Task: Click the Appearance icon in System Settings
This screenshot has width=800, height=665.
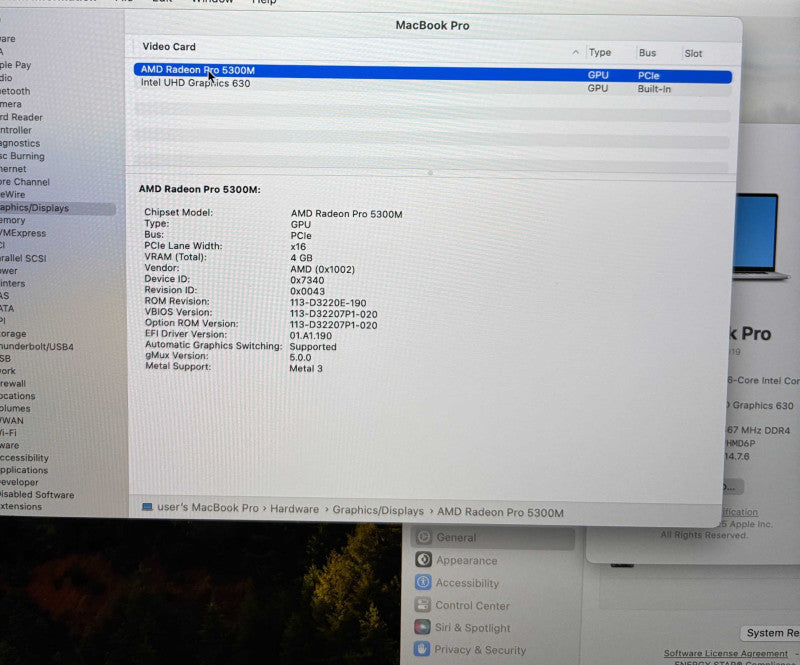Action: (x=423, y=560)
